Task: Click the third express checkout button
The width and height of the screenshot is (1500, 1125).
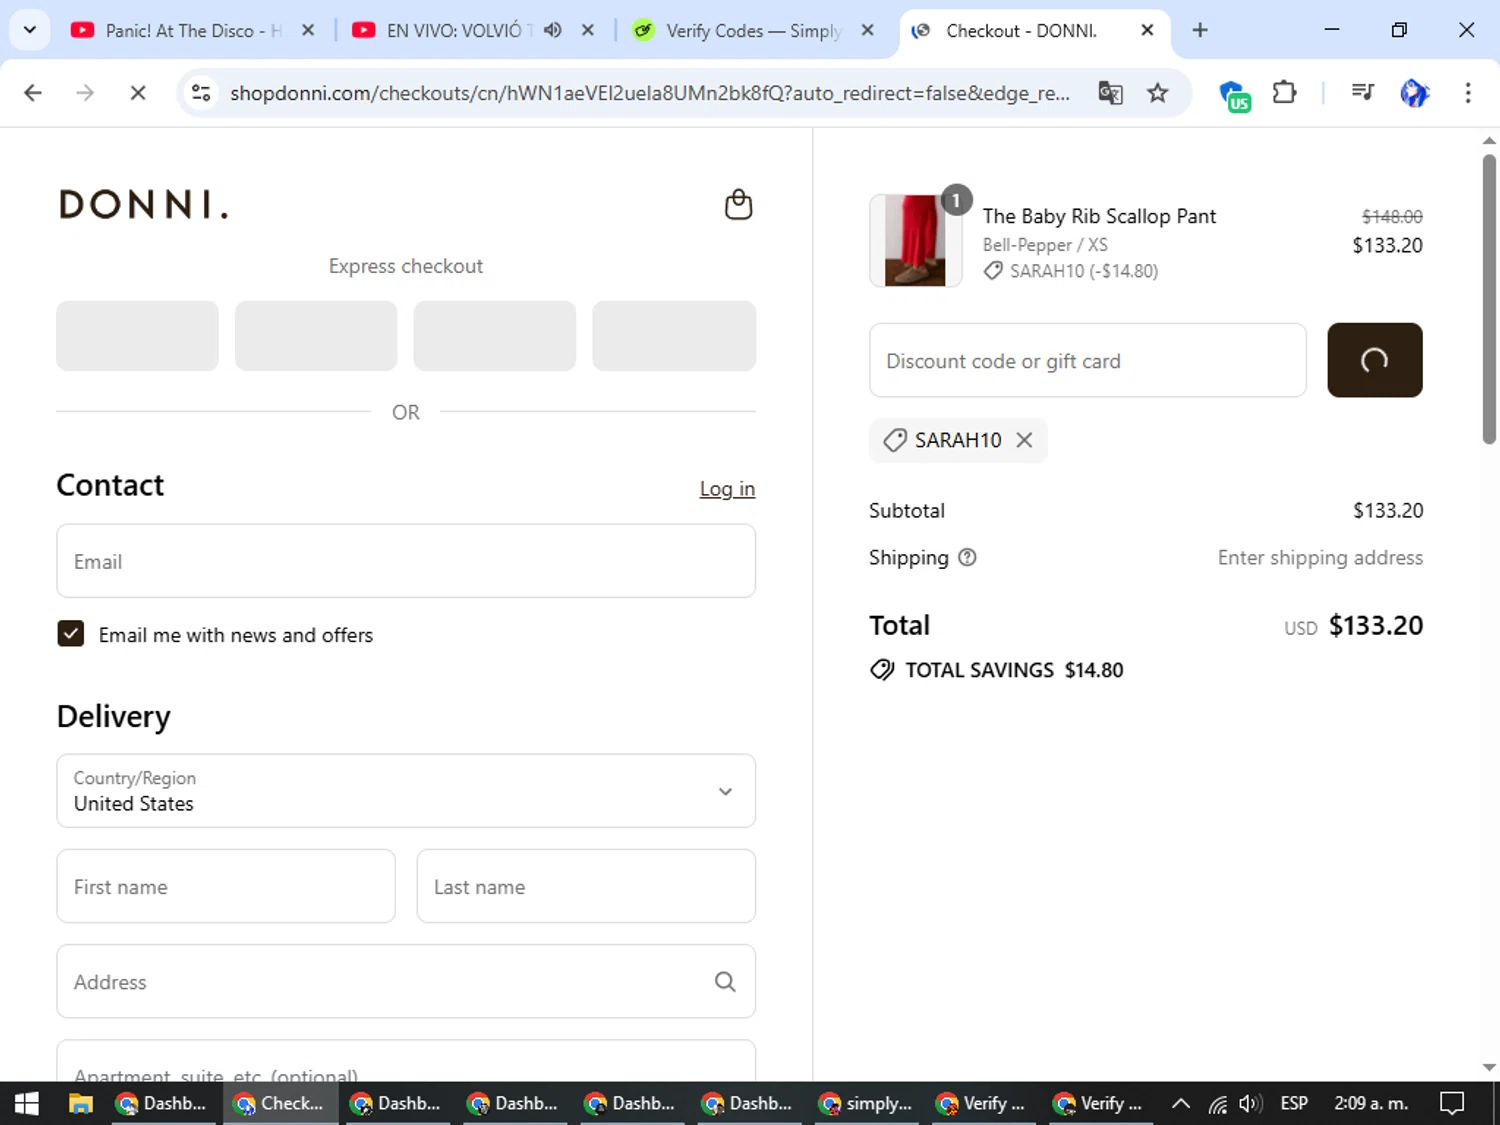Action: 495,336
